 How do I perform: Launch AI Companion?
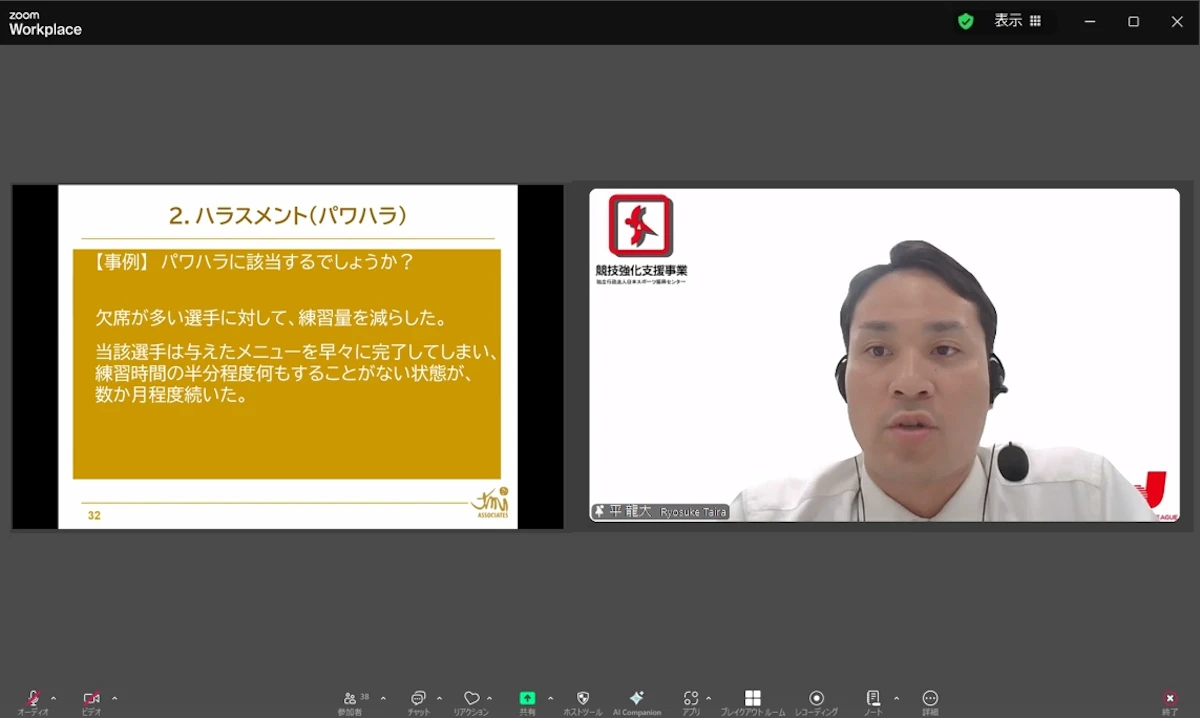coord(637,698)
